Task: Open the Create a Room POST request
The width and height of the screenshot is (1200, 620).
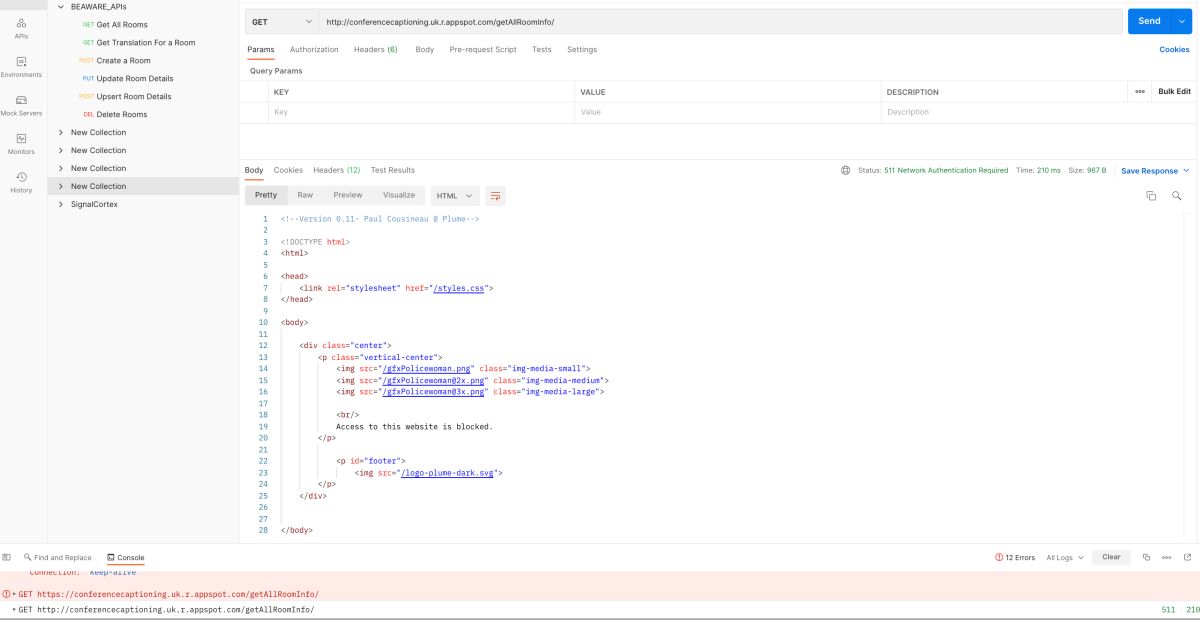Action: click(x=123, y=60)
